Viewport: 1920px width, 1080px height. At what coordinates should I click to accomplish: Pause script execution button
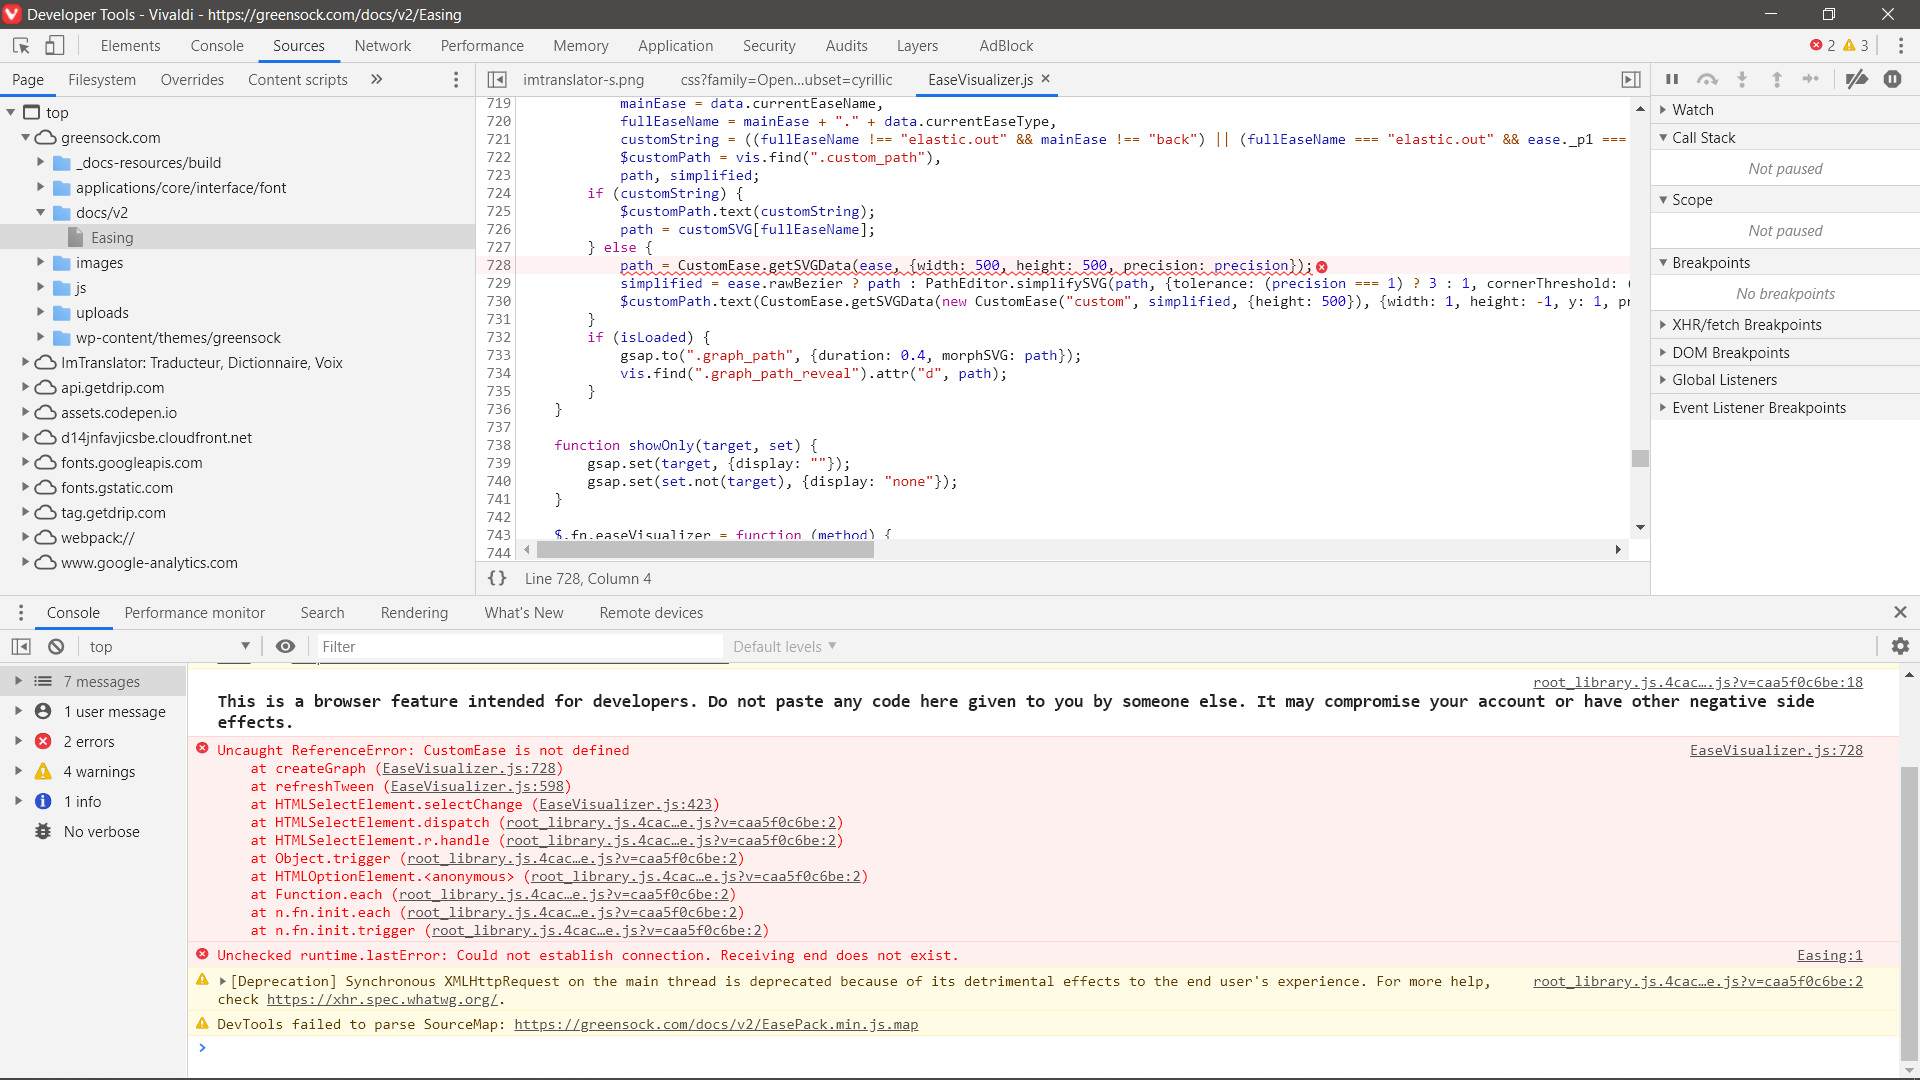(x=1672, y=79)
